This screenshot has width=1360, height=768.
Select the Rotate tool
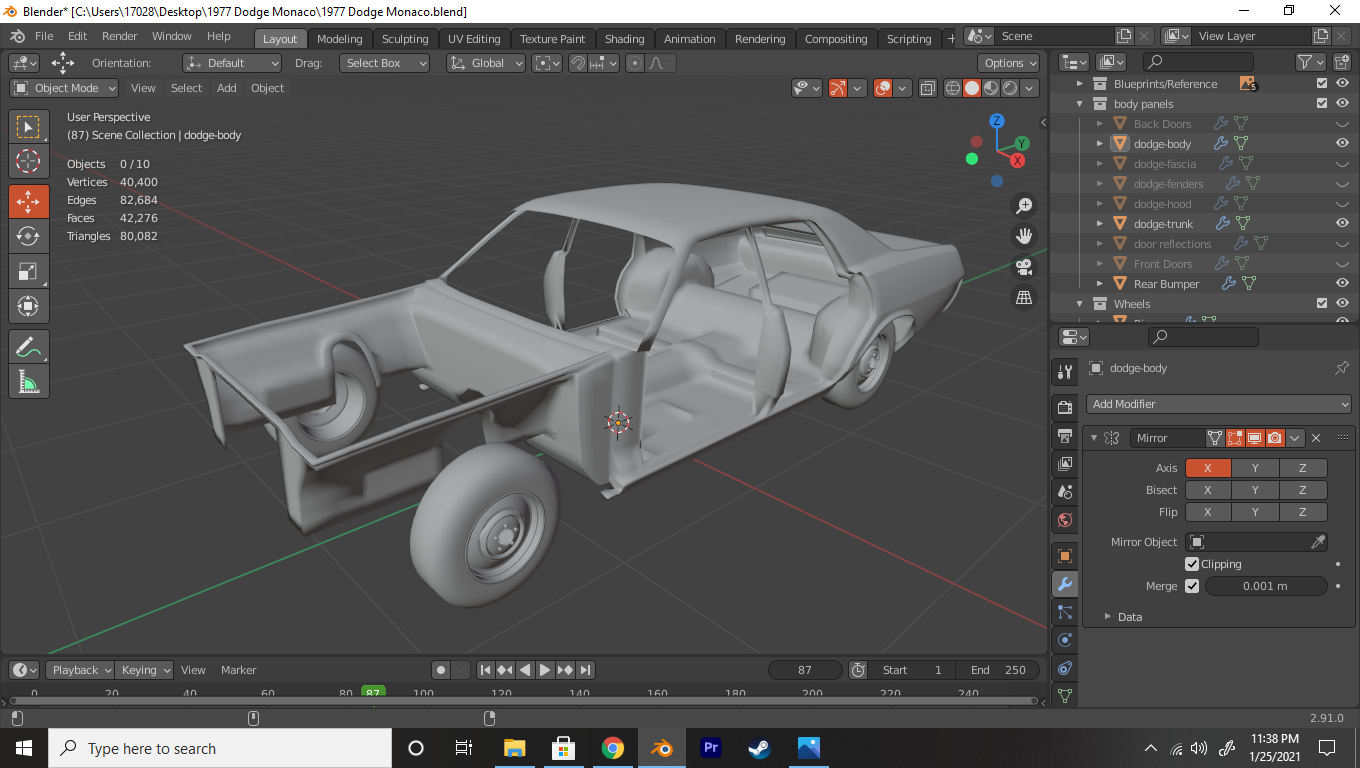pyautogui.click(x=28, y=236)
